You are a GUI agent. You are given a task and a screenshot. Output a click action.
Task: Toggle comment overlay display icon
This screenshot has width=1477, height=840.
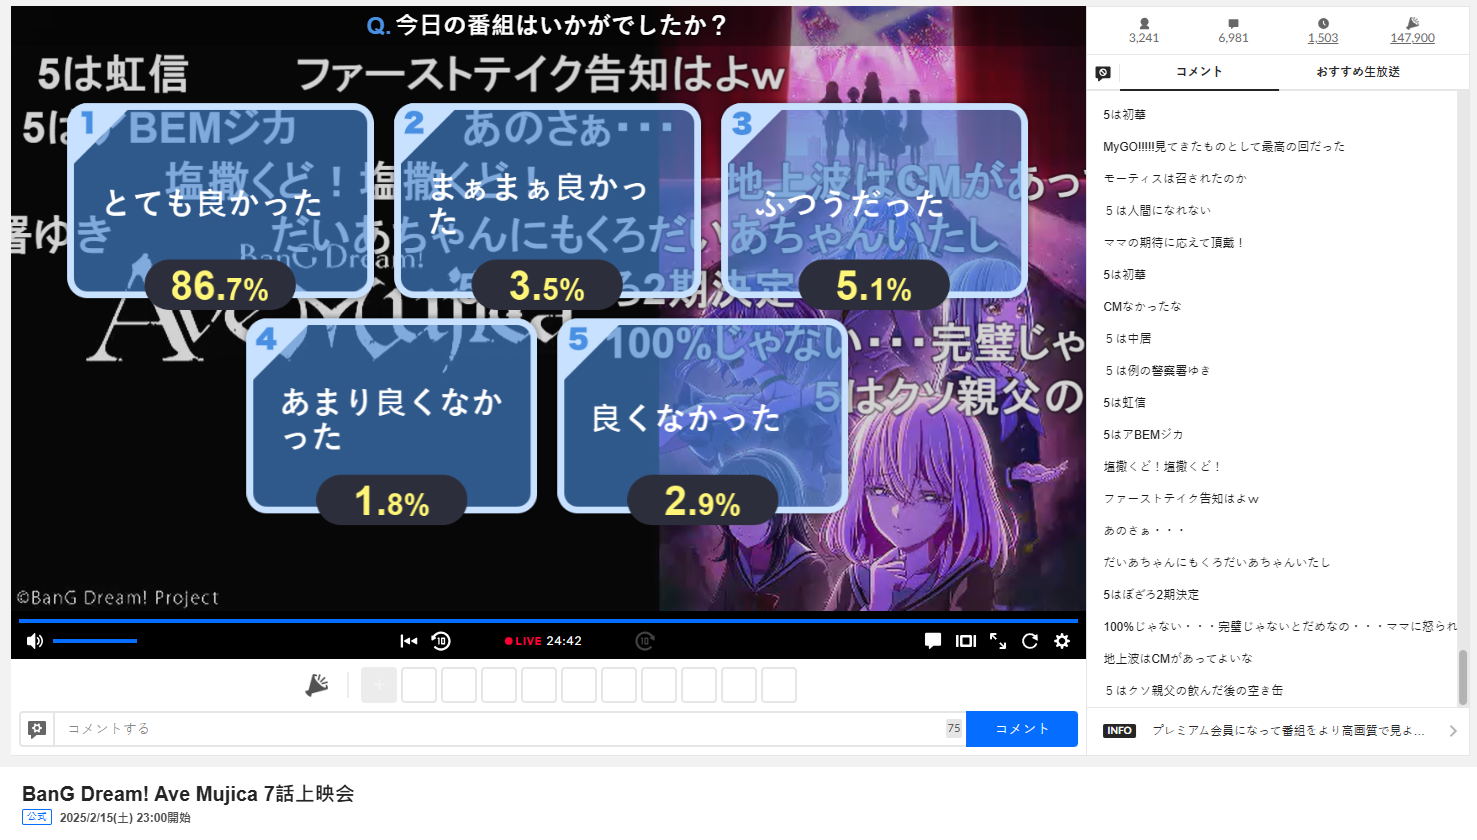tap(933, 641)
